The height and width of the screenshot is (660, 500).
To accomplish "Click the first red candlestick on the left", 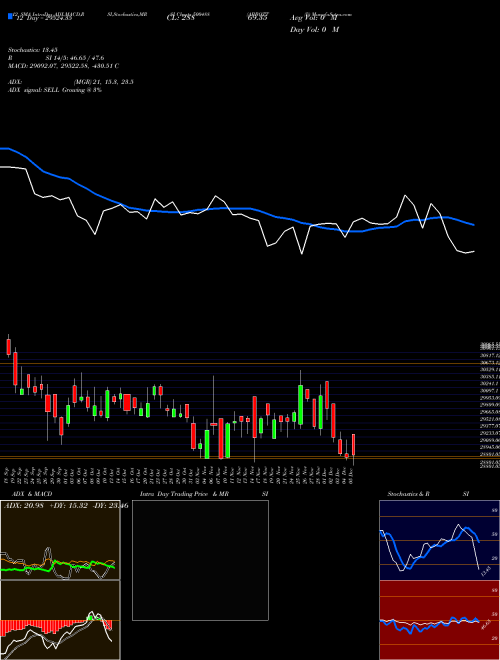I will (x=8, y=346).
